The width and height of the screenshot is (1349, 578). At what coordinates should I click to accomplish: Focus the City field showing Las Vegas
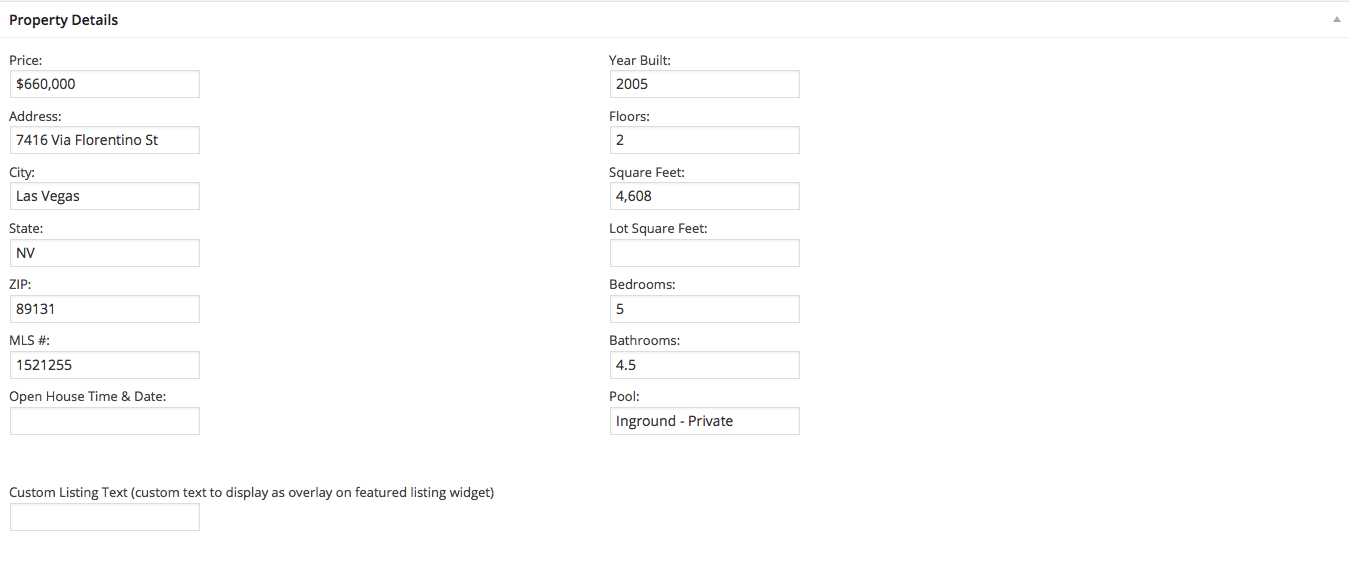point(105,196)
